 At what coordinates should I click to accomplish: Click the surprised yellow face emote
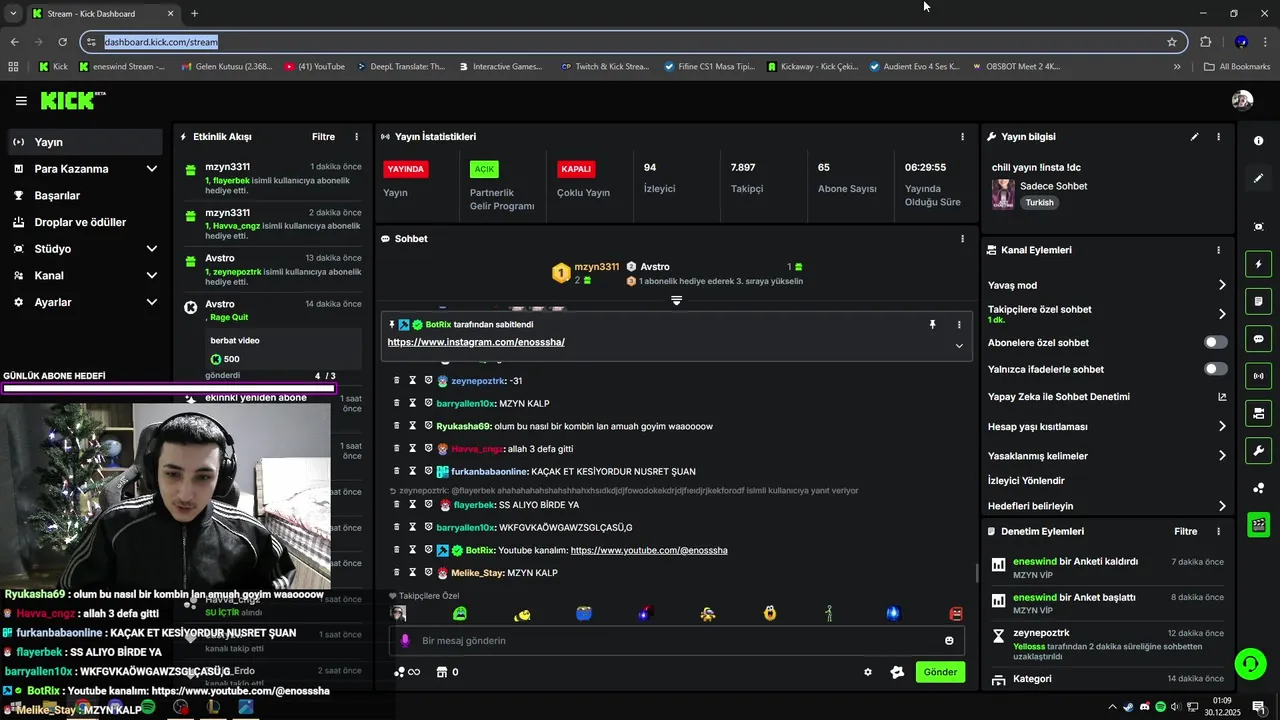pos(770,614)
